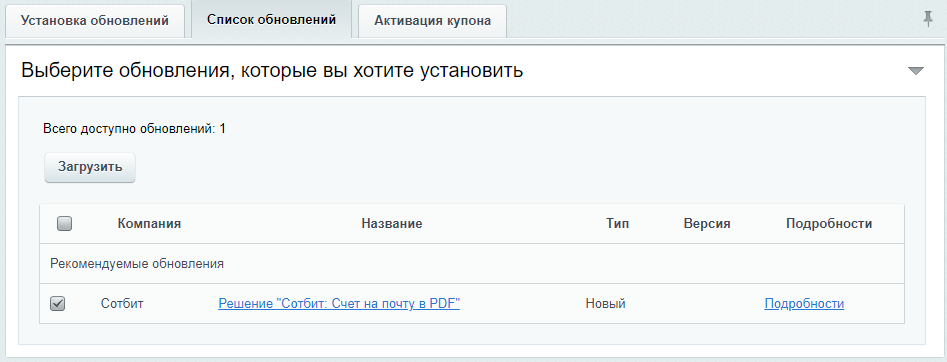
Task: Click the Название column header
Action: pyautogui.click(x=391, y=224)
